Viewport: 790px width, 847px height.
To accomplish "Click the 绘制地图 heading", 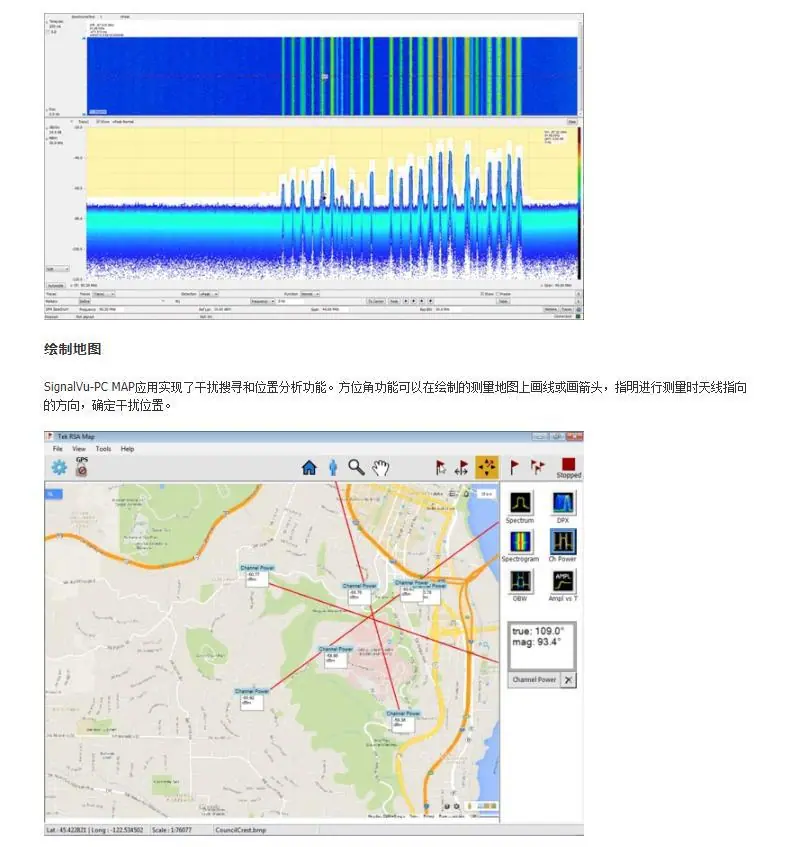I will (72, 349).
